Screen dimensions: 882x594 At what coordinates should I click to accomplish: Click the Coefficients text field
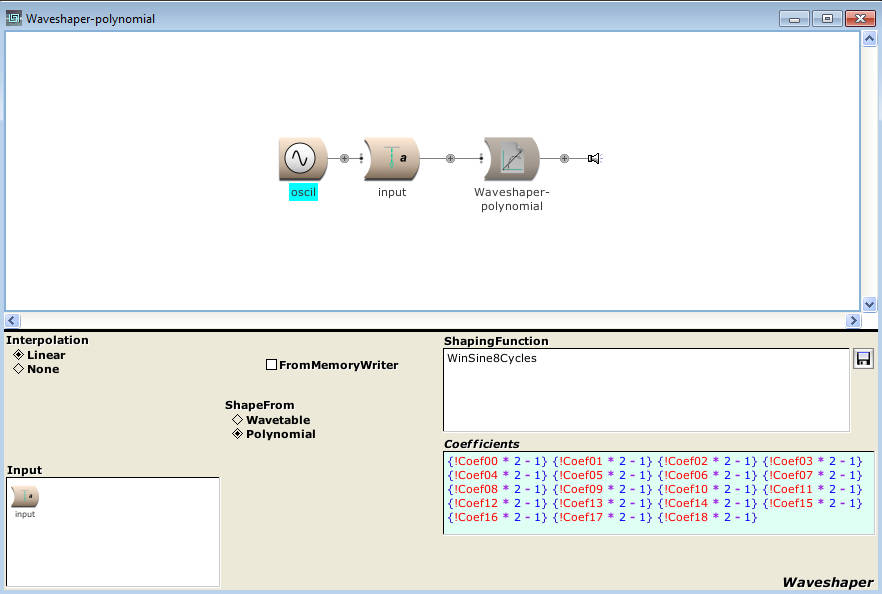click(659, 493)
